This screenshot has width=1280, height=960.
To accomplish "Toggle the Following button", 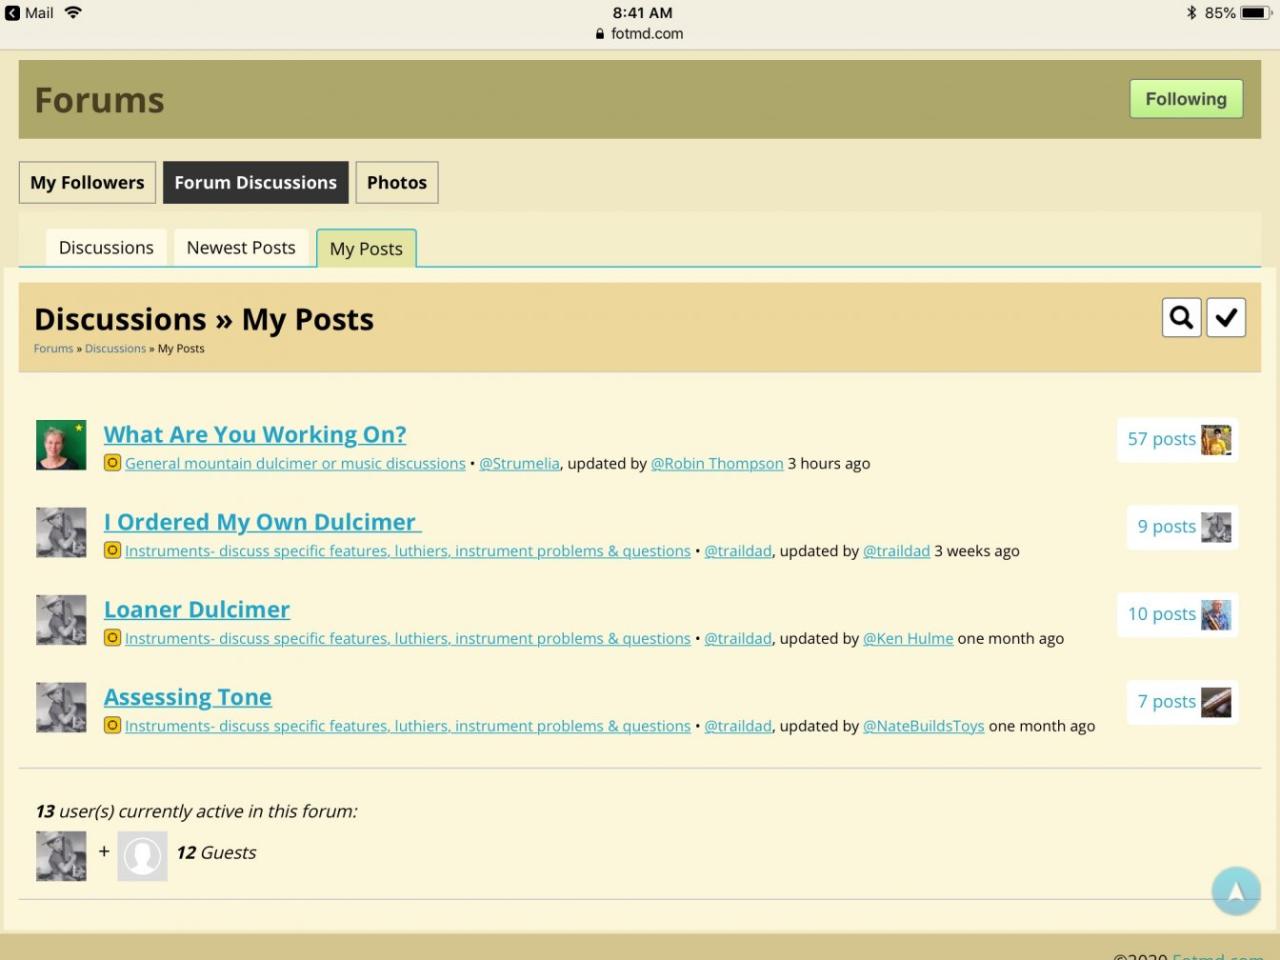I will [x=1185, y=99].
